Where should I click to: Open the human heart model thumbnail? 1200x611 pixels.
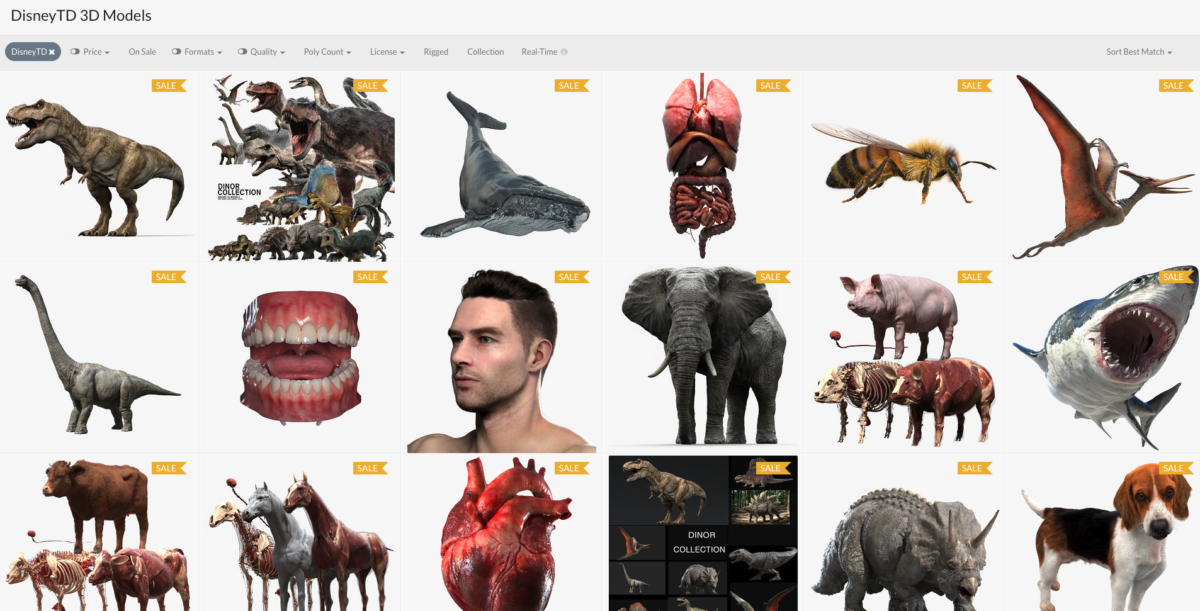point(503,534)
